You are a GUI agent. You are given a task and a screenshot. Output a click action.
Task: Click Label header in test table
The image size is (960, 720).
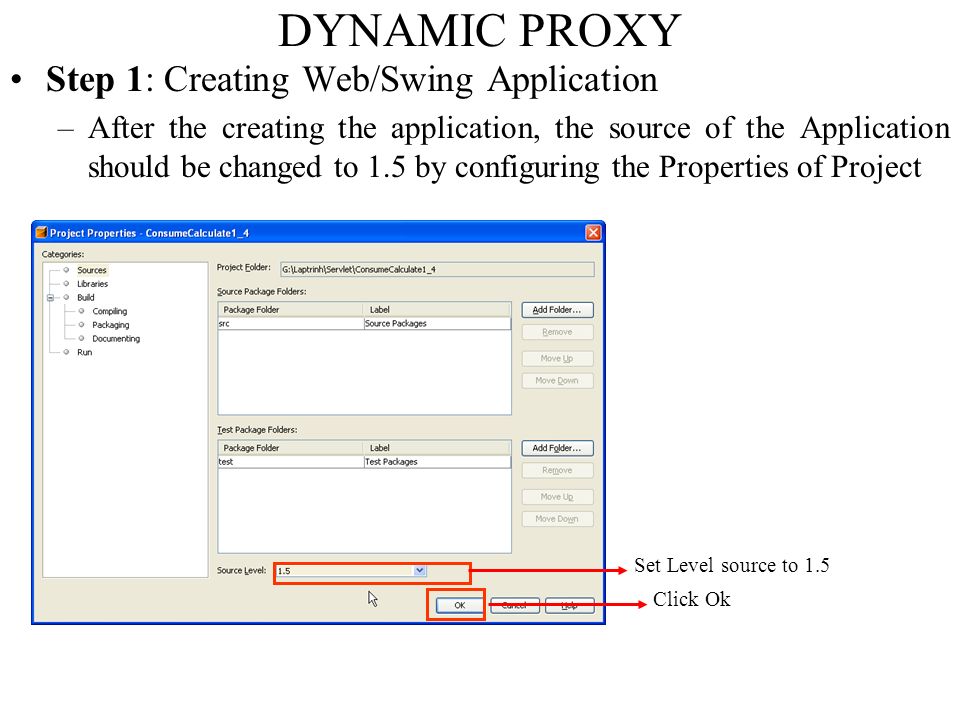[x=437, y=448]
